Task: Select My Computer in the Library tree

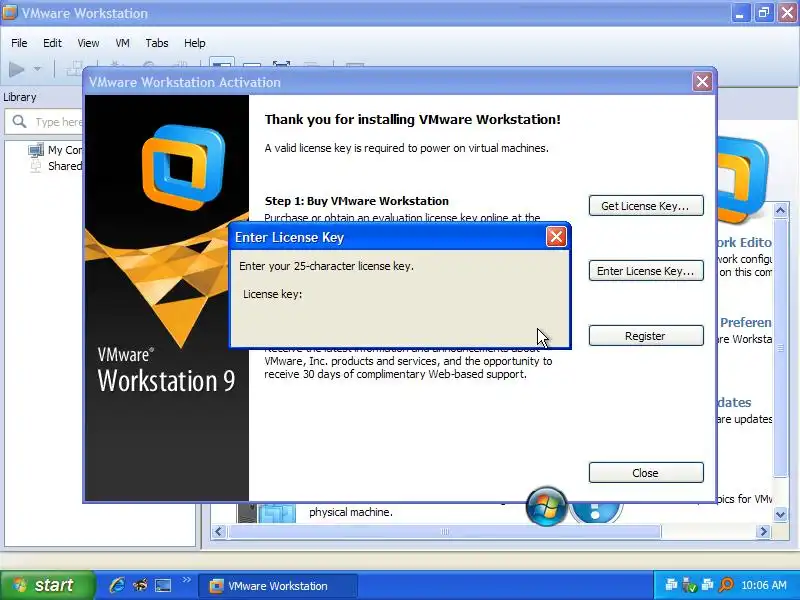Action: pyautogui.click(x=65, y=150)
